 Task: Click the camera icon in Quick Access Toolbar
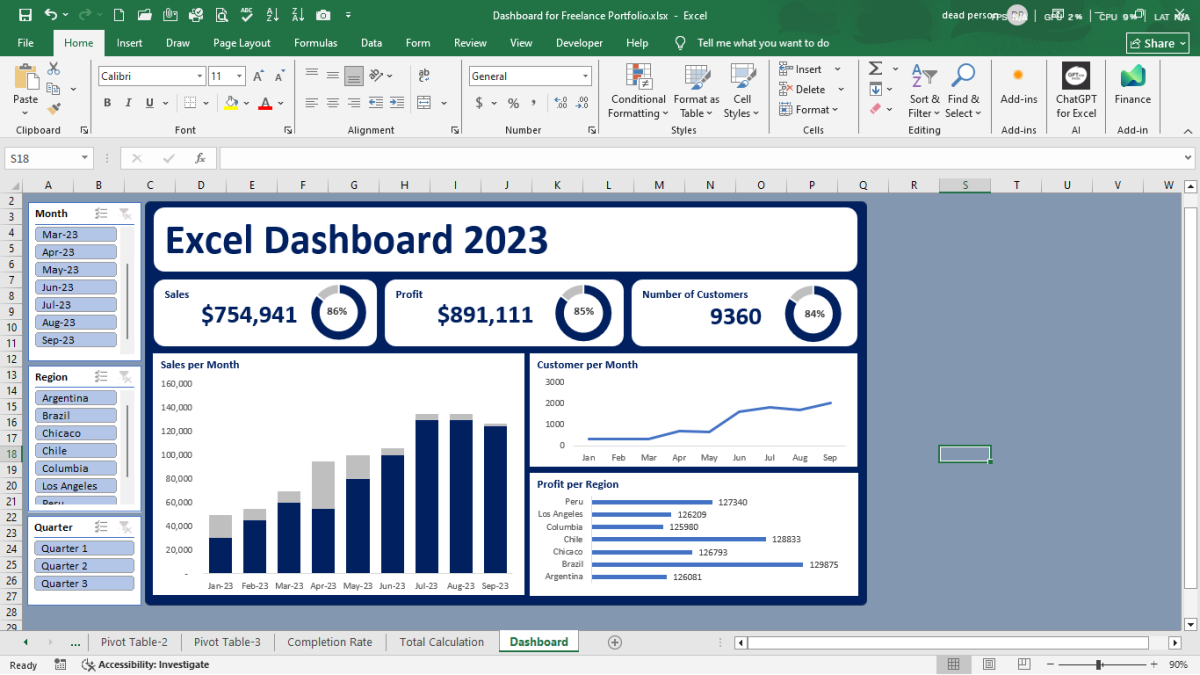point(322,15)
